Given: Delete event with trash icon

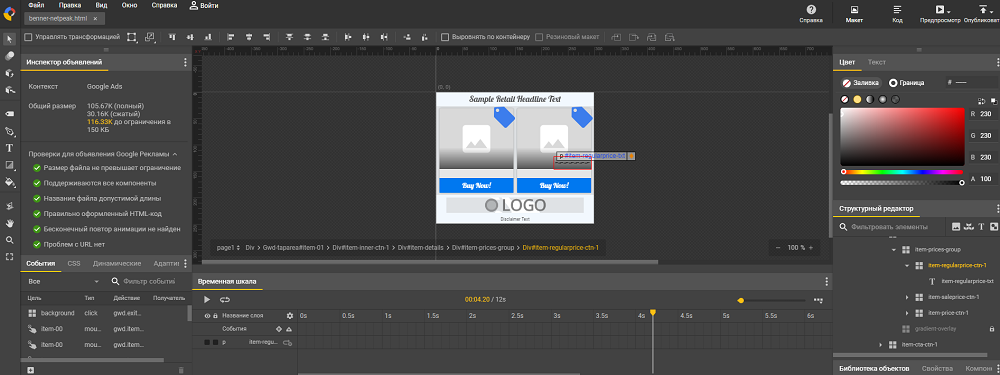Looking at the screenshot, I should (180, 370).
